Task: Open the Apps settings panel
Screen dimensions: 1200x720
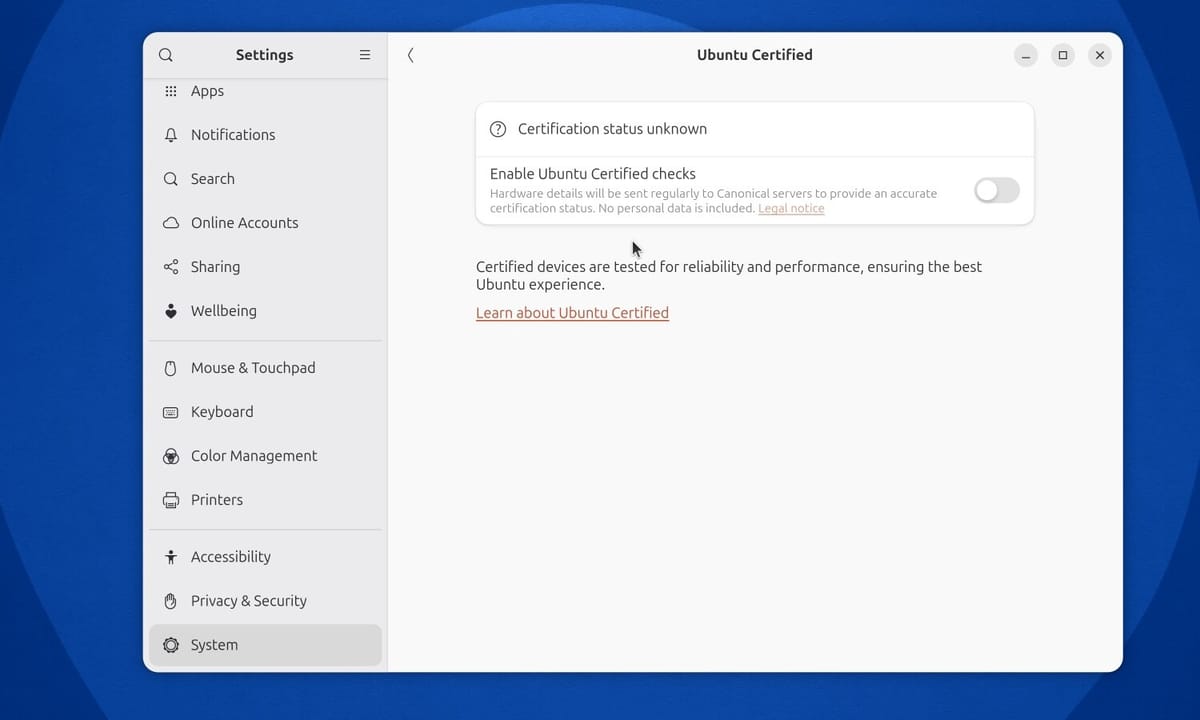Action: point(265,91)
